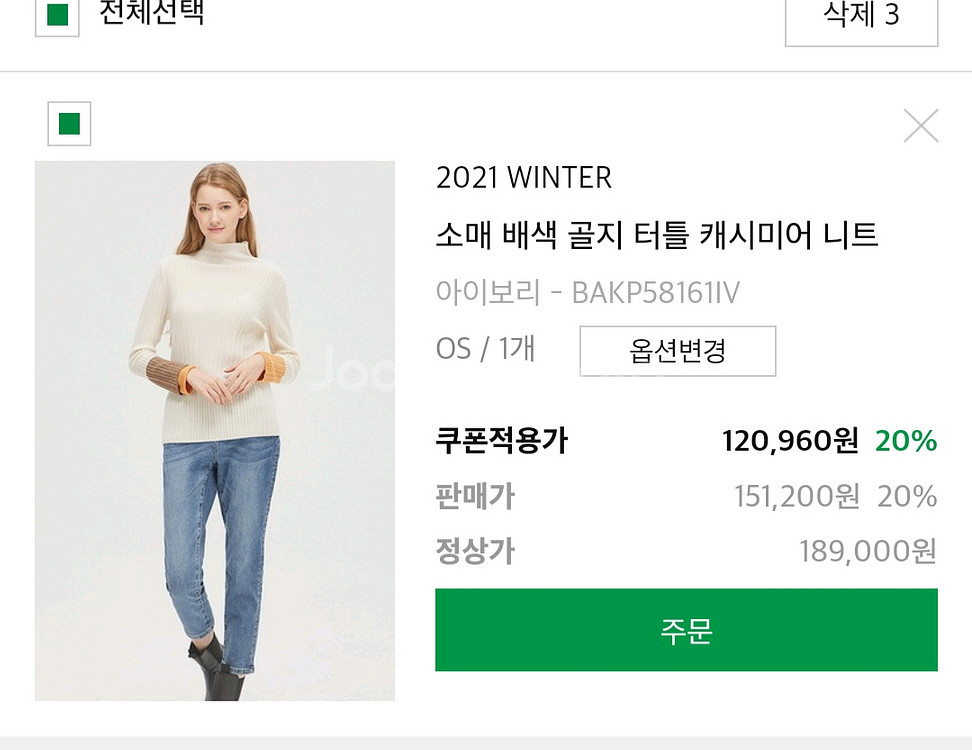Click the 판매가 151,200원 sale price
972x750 pixels.
click(x=797, y=496)
